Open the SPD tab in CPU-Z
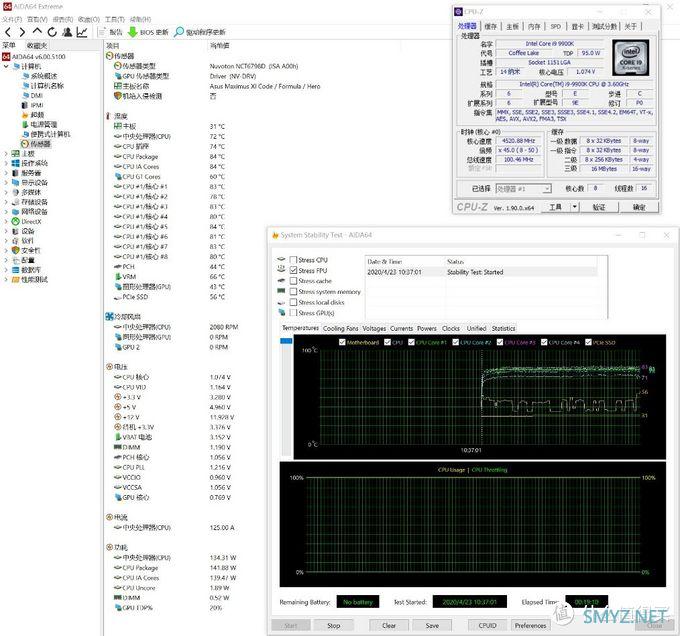This screenshot has height=636, width=680. point(556,26)
